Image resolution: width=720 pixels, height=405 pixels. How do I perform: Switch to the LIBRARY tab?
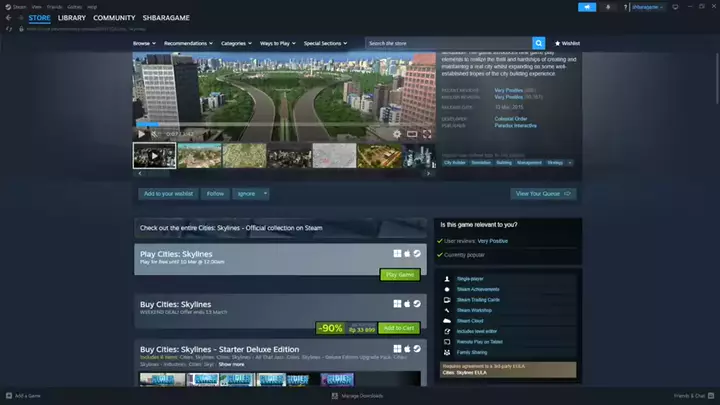(72, 18)
